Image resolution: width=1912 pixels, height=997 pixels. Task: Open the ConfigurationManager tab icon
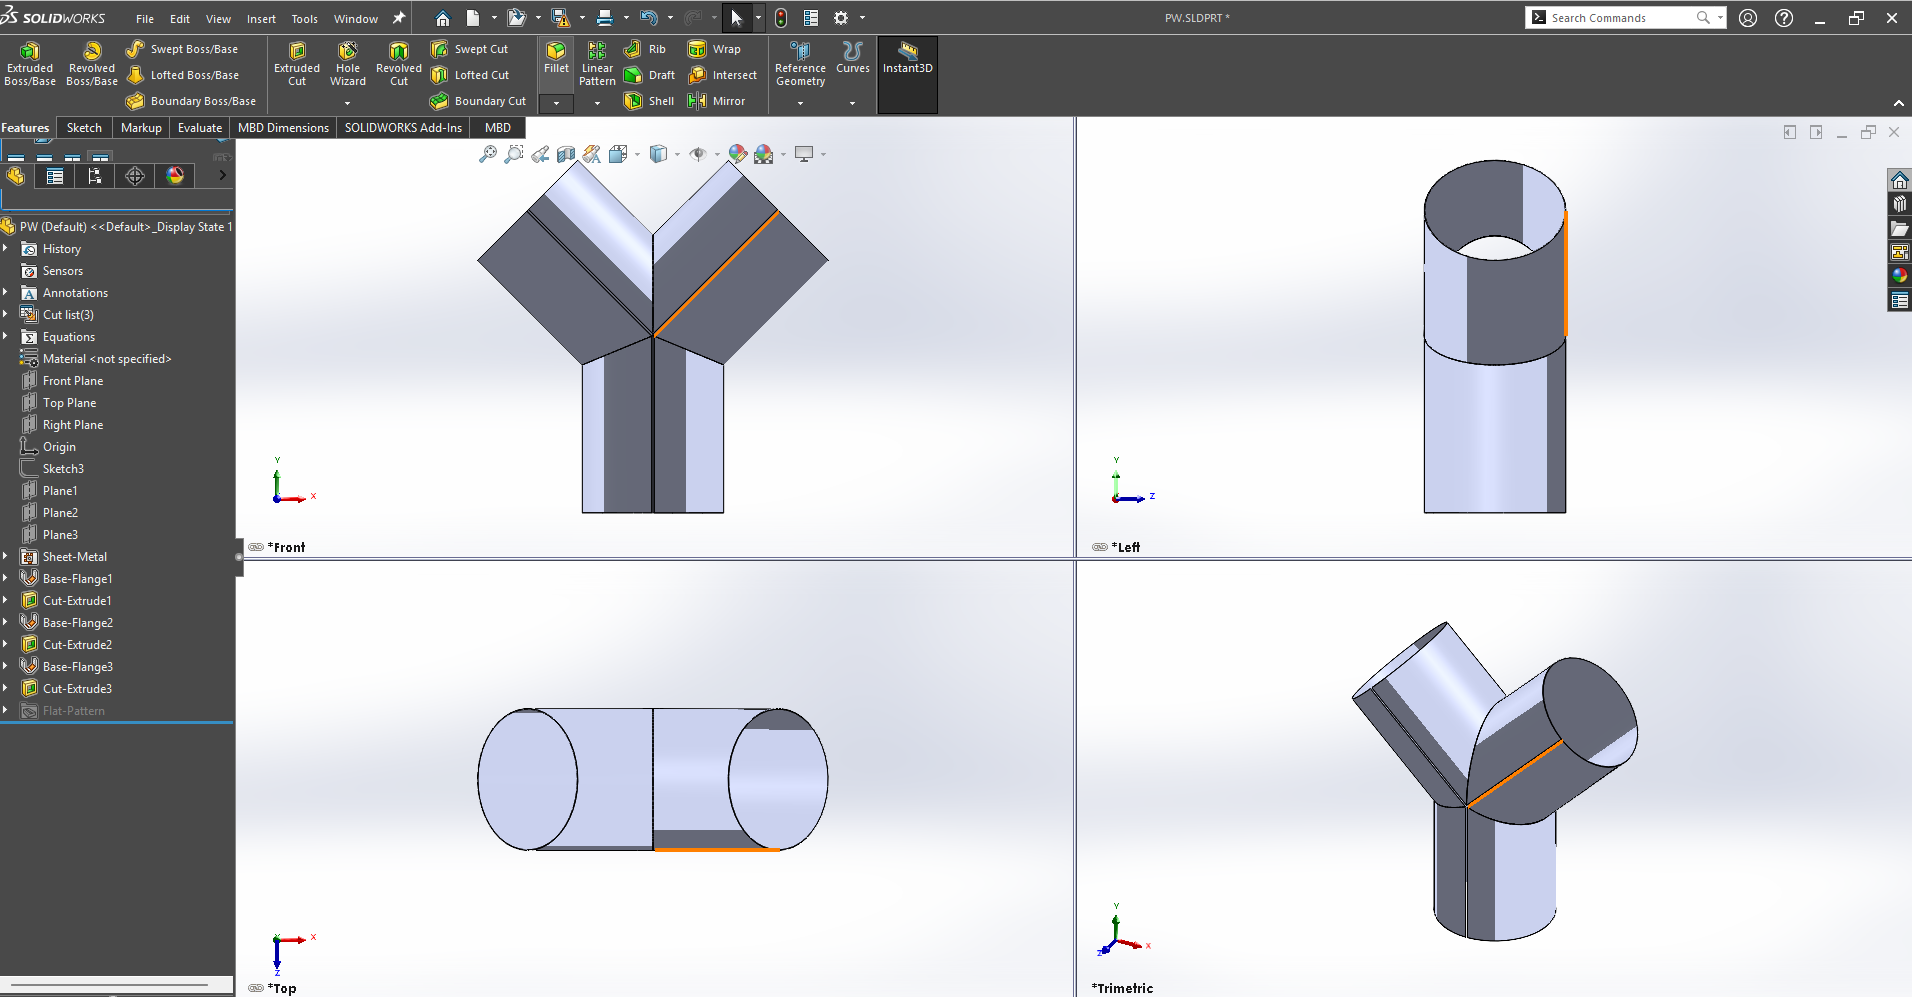point(95,176)
